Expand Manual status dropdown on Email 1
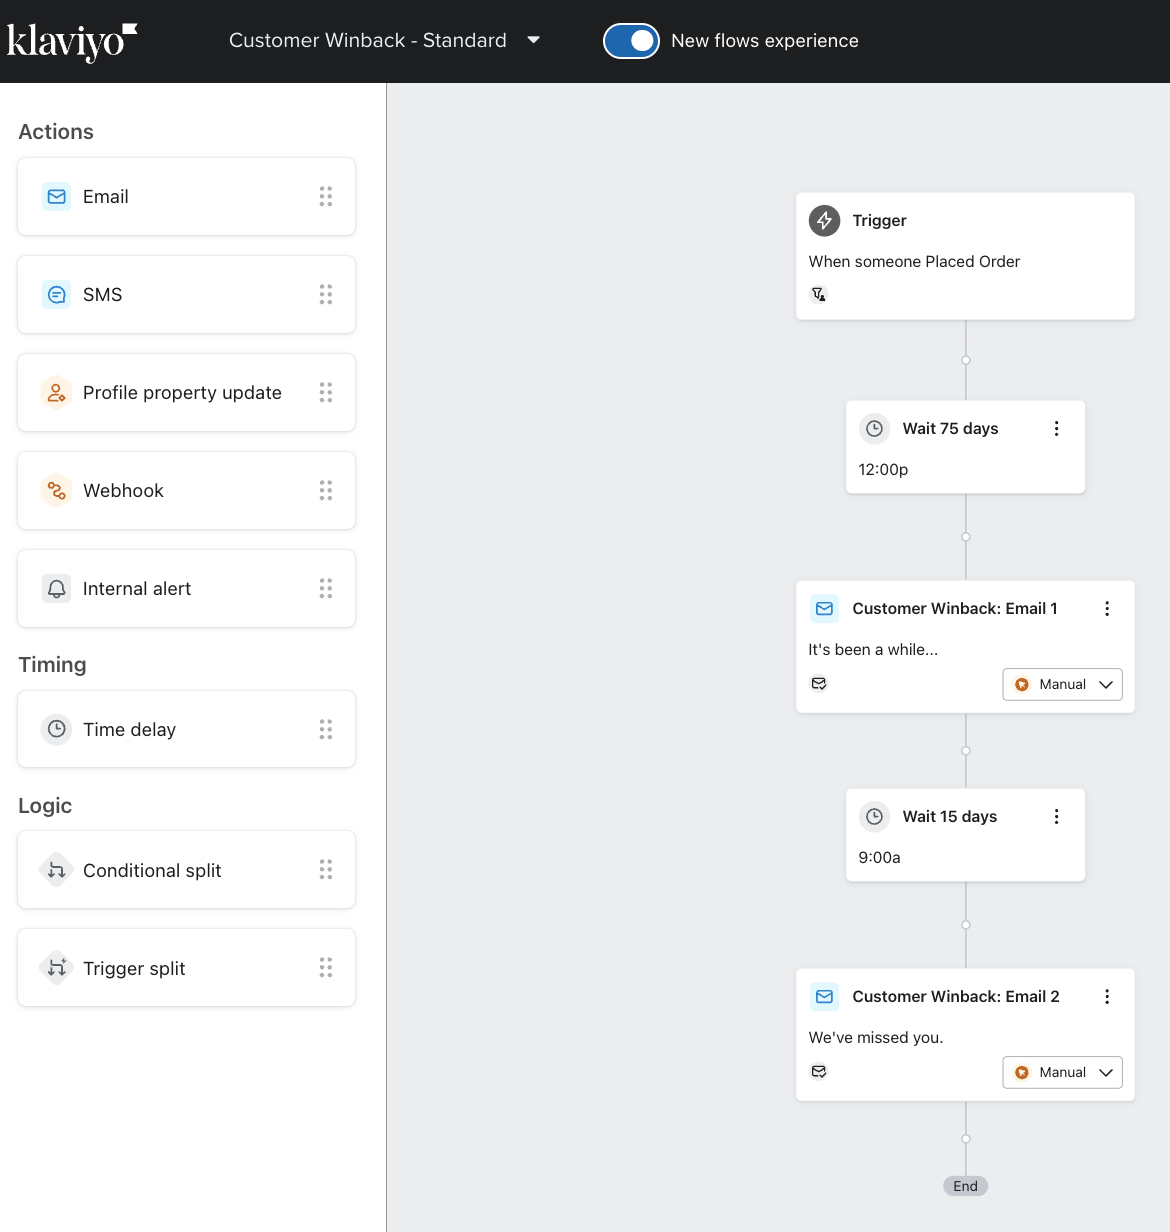The image size is (1170, 1232). [x=1062, y=685]
